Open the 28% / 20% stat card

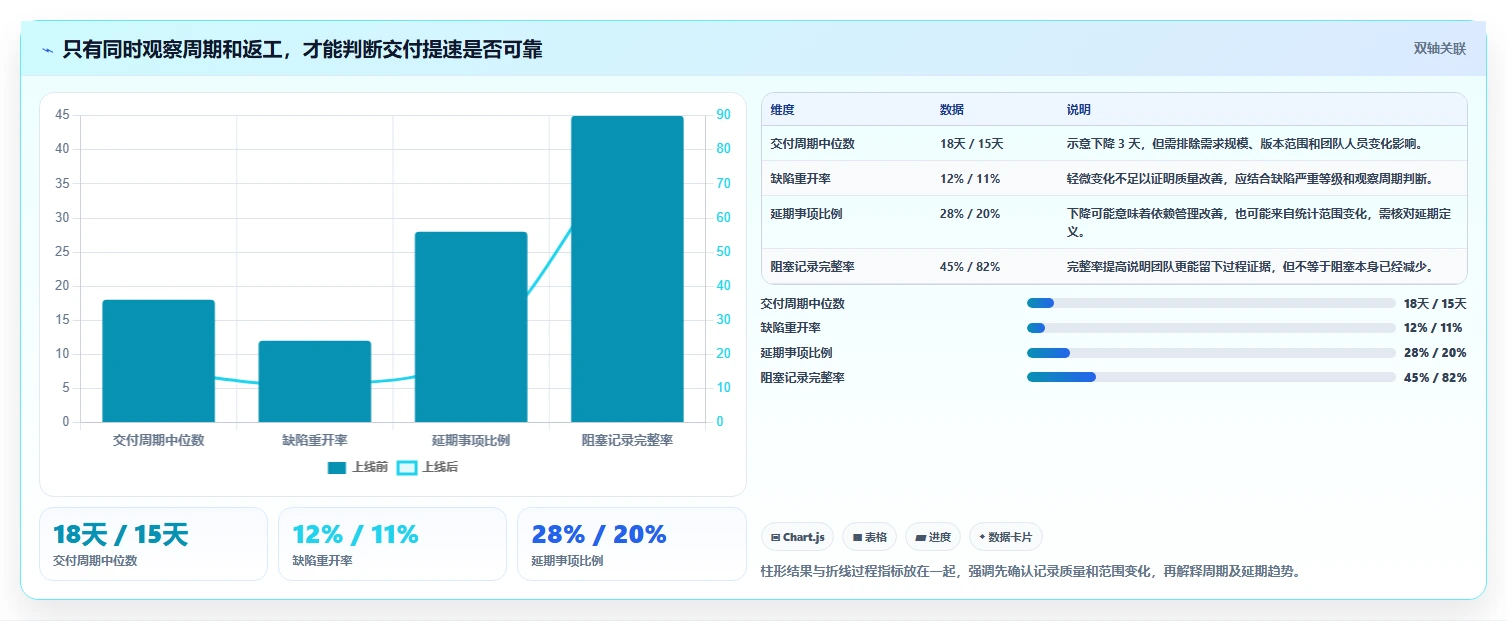coord(631,544)
